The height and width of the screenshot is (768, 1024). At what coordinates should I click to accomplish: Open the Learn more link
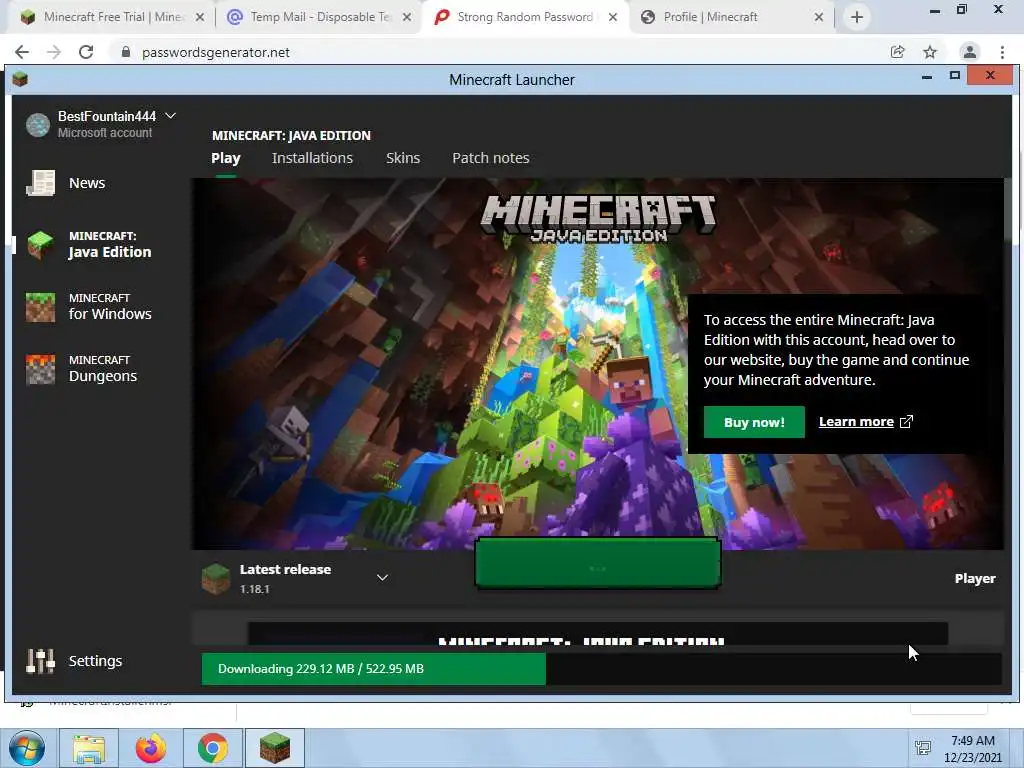(x=856, y=422)
